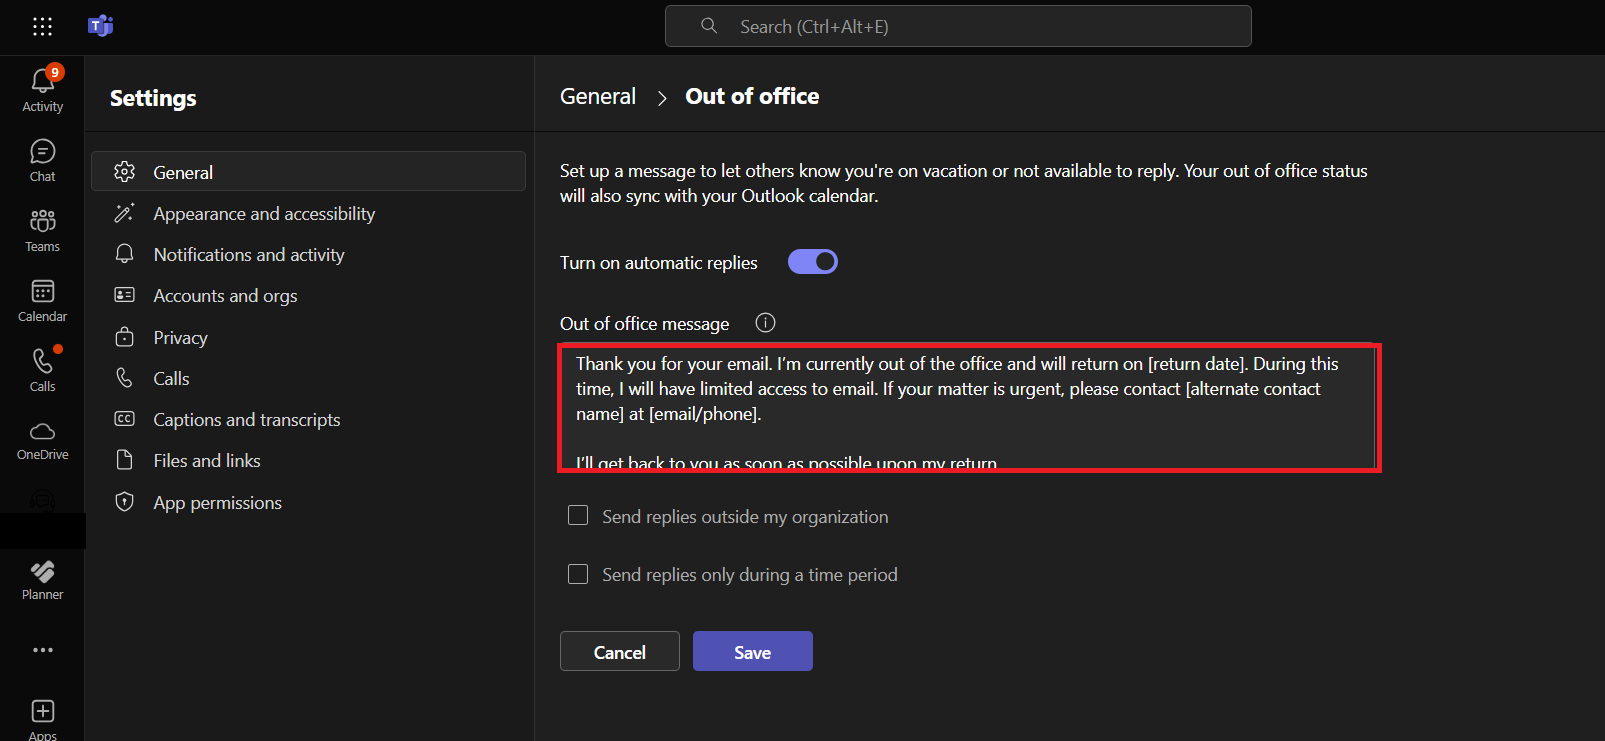Click the Cancel button

coord(620,651)
